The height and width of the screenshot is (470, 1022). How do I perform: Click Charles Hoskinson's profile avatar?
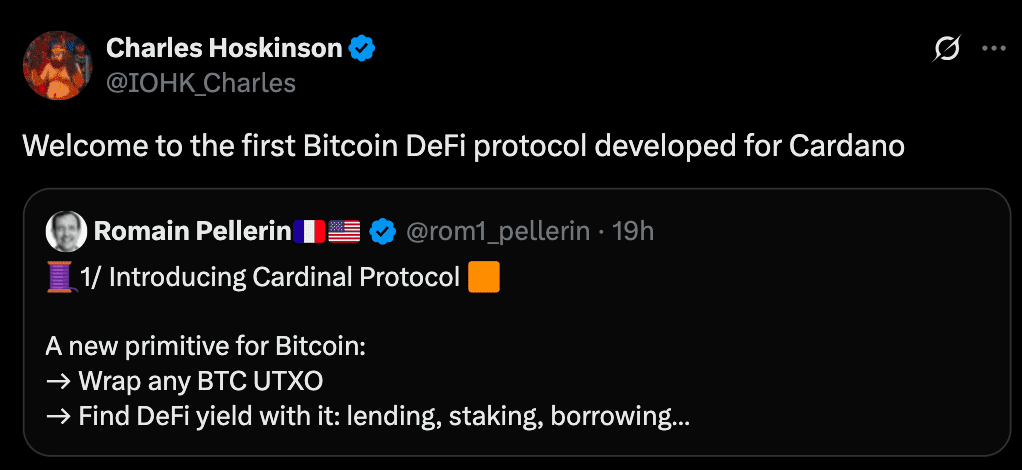point(58,65)
